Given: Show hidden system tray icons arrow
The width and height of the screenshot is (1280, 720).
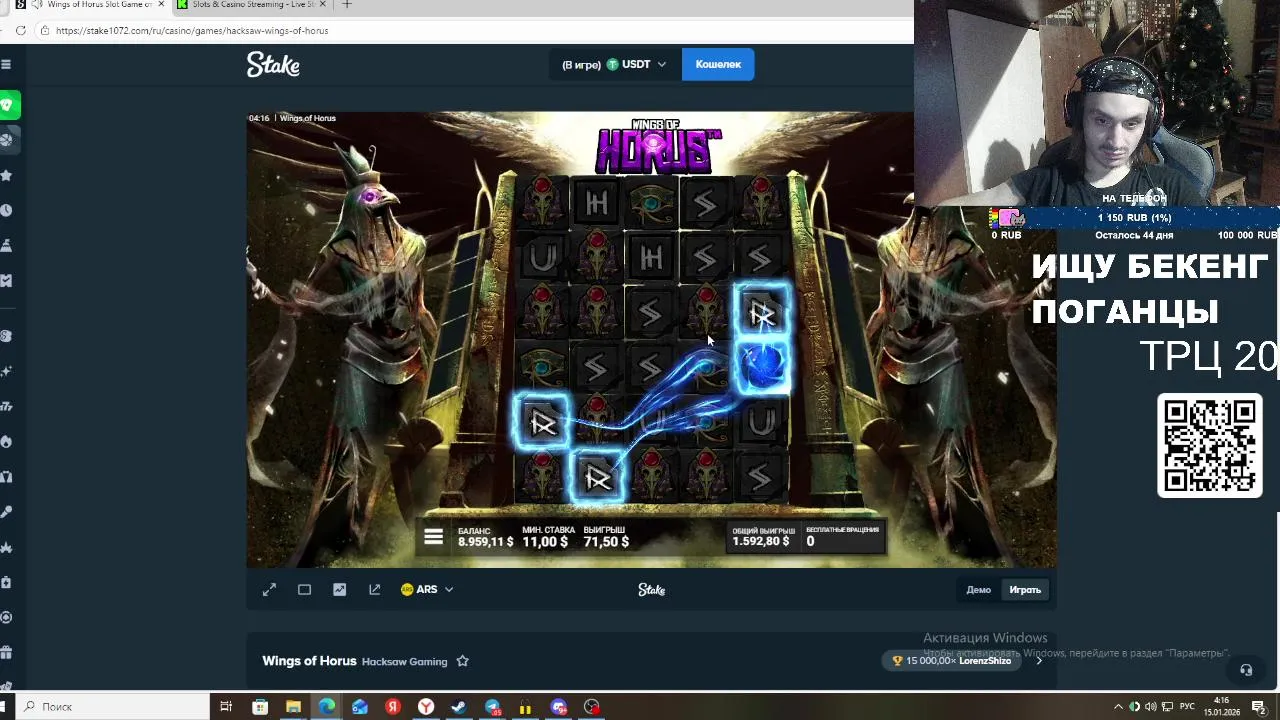Looking at the screenshot, I should 1118,707.
